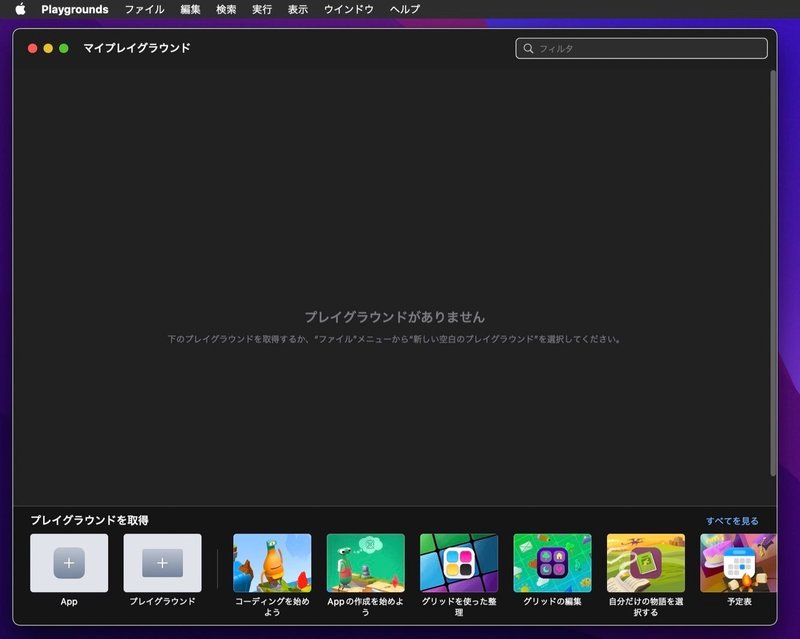Open the Playgrounds application menu
800x639 pixels.
pyautogui.click(x=74, y=9)
